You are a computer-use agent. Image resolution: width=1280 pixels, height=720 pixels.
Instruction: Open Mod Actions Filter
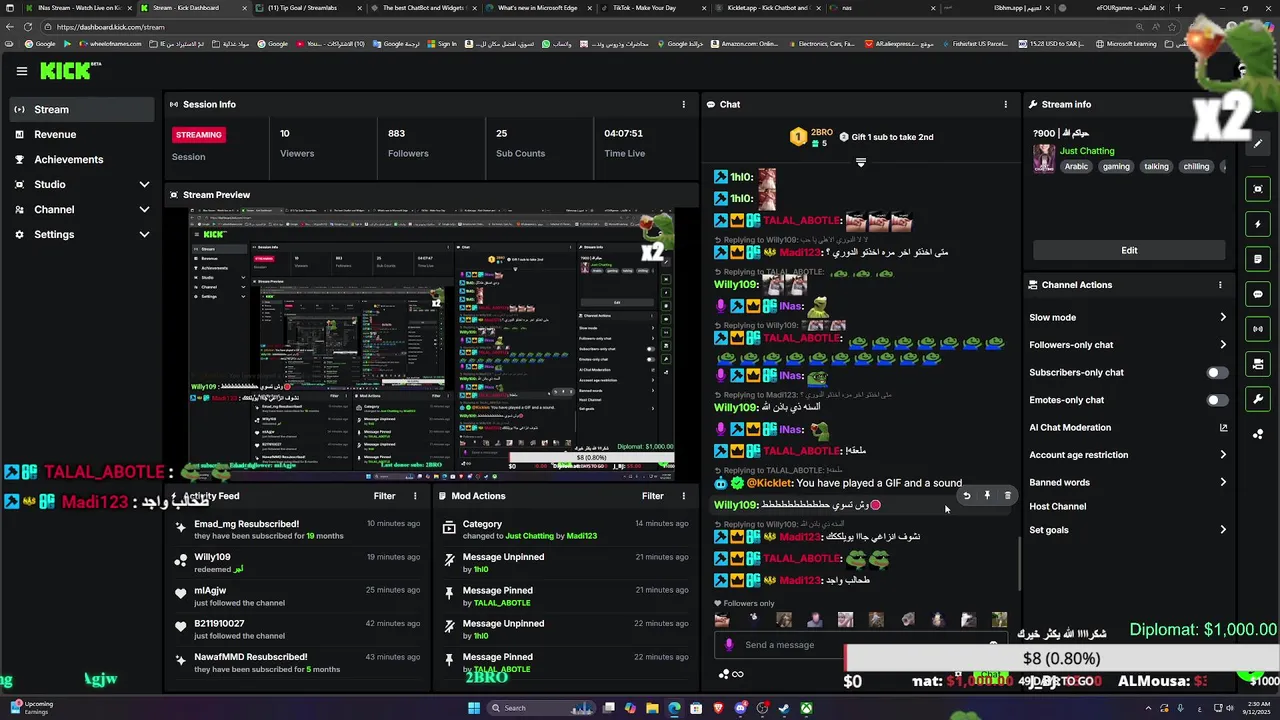(653, 496)
